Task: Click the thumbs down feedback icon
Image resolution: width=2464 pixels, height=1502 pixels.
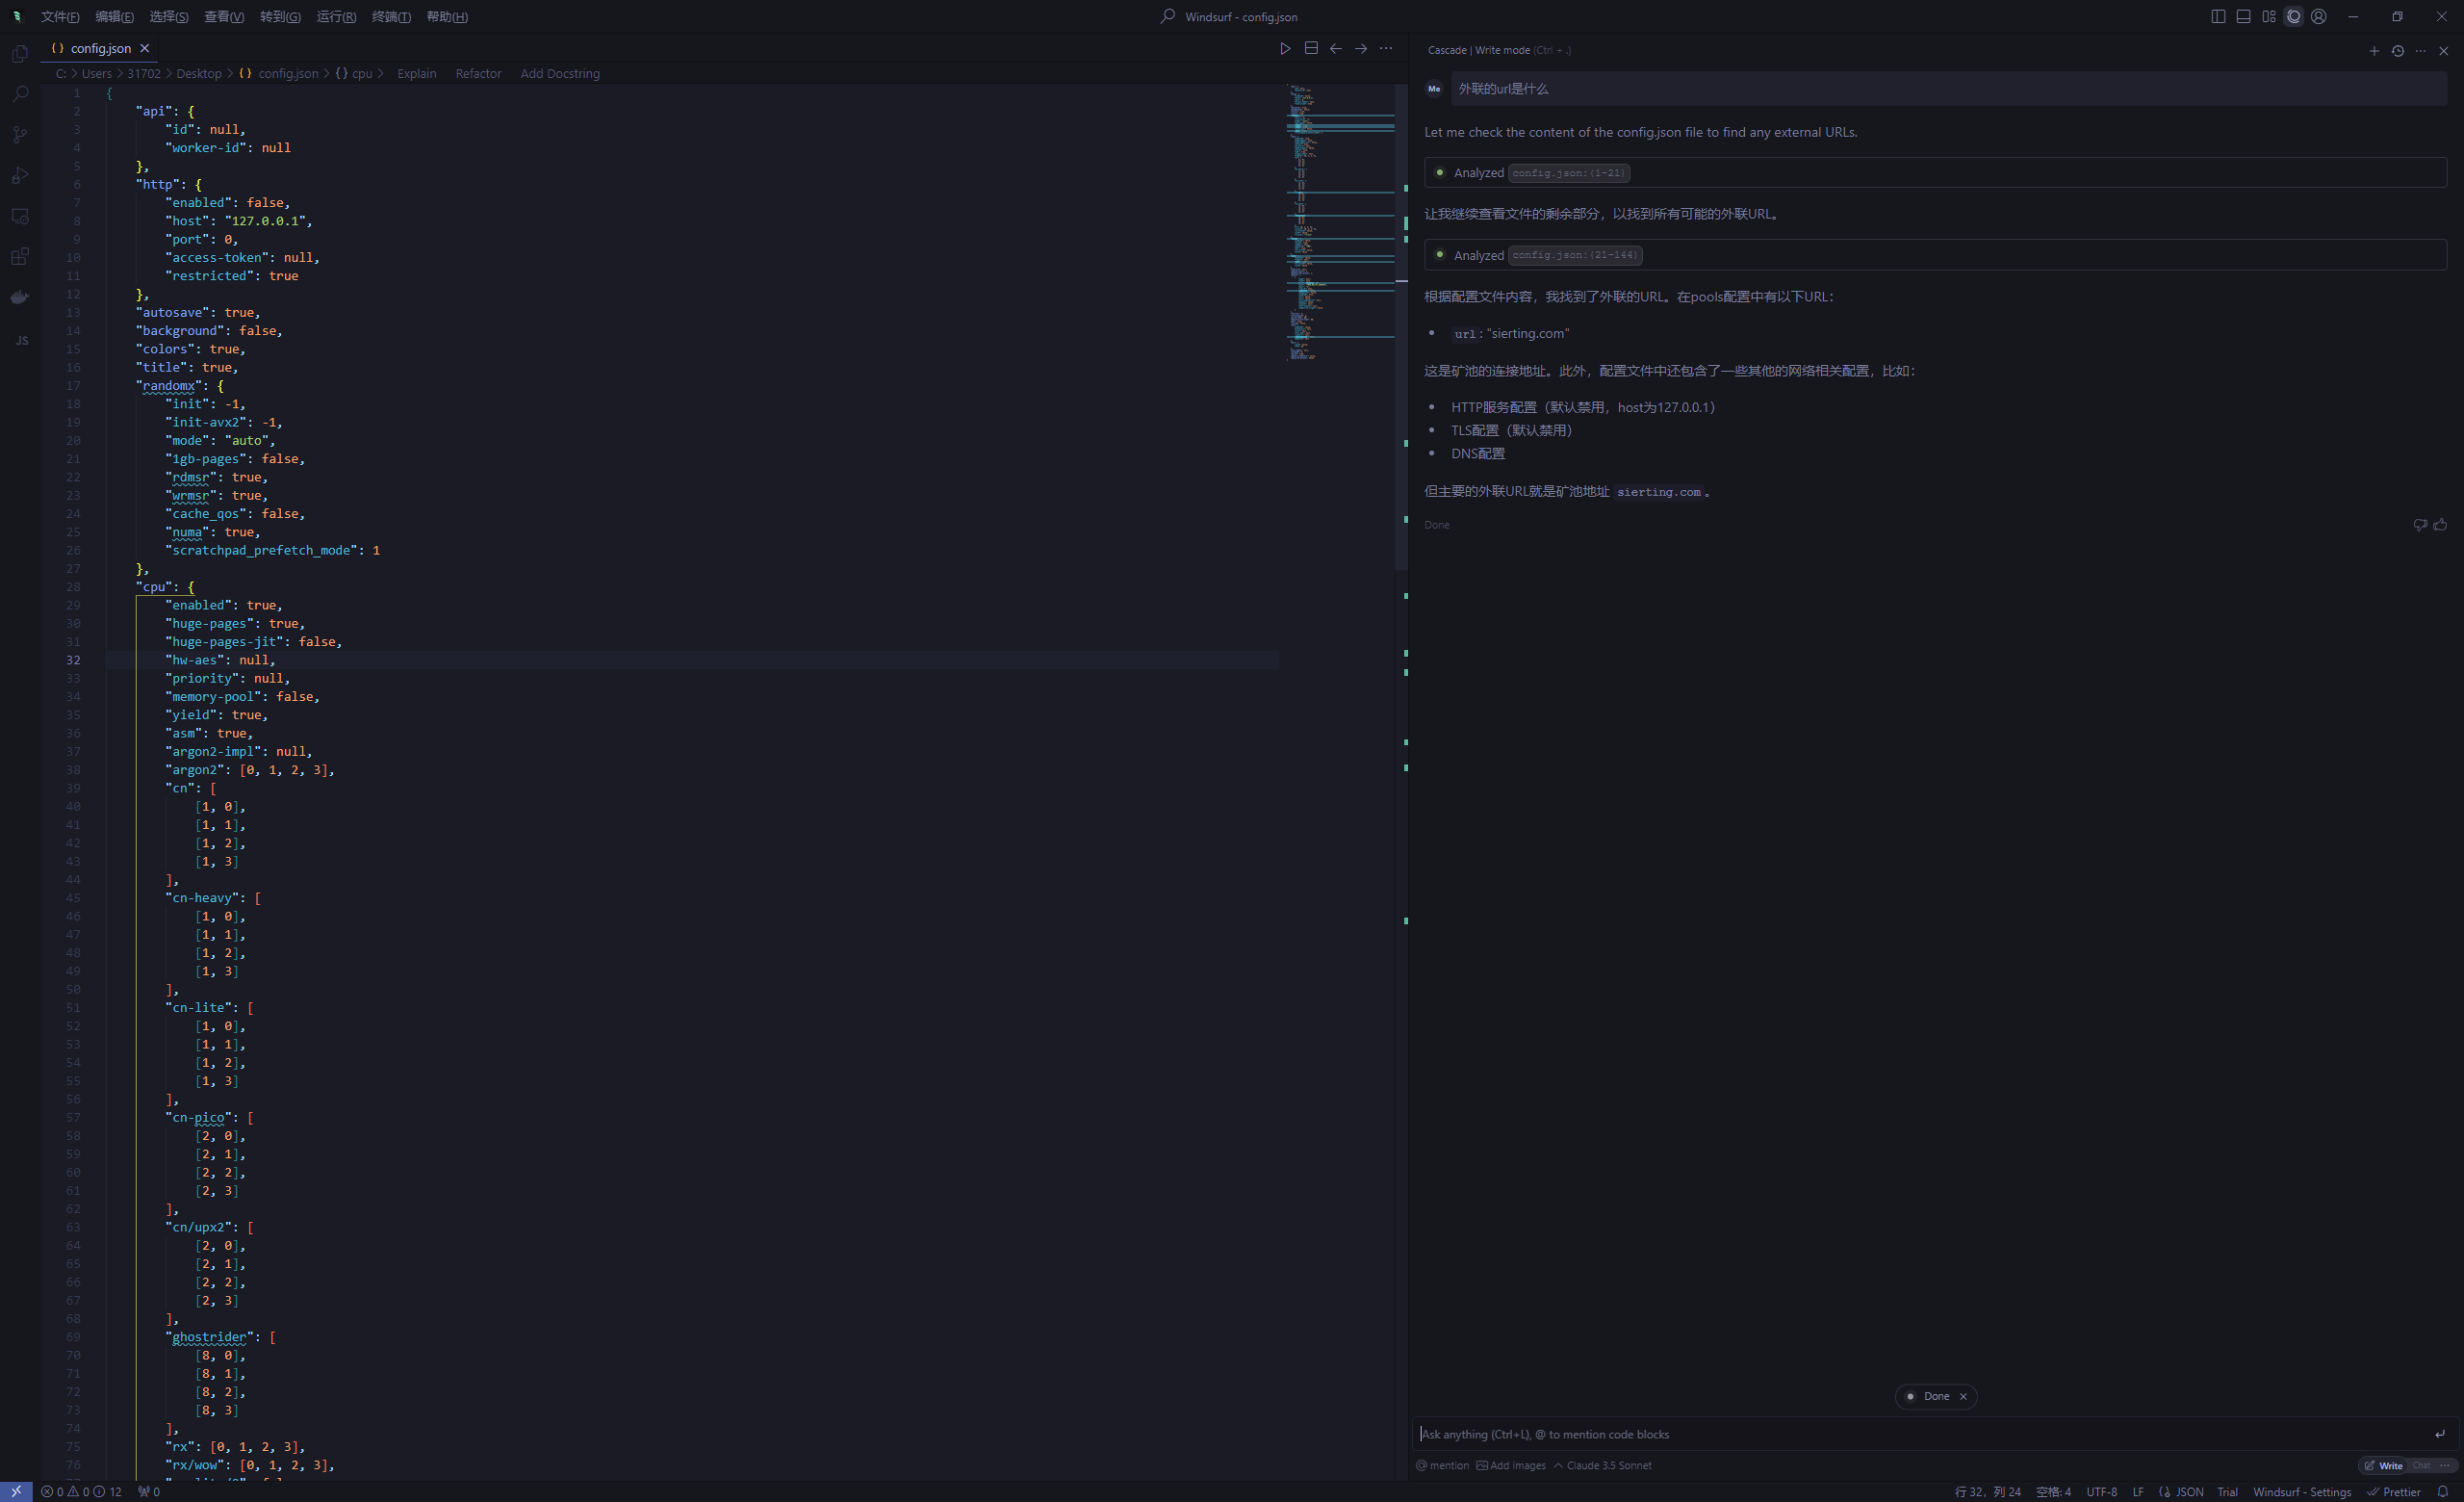Action: (2420, 525)
